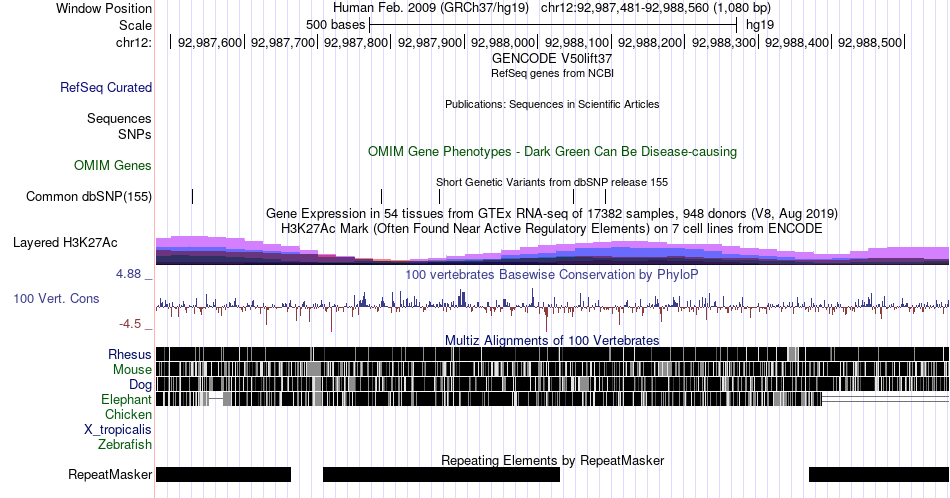The image size is (950, 498).
Task: Click the SNPs track label
Action: (x=135, y=134)
